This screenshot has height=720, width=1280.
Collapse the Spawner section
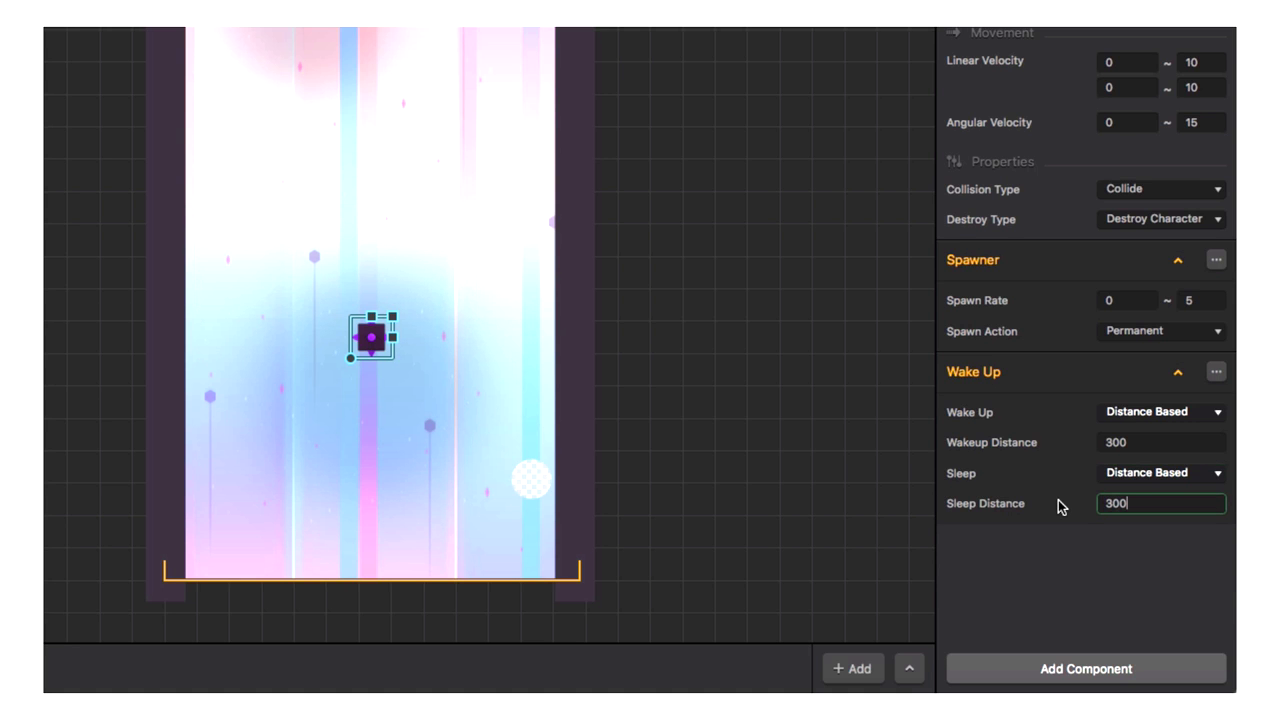(x=1178, y=260)
